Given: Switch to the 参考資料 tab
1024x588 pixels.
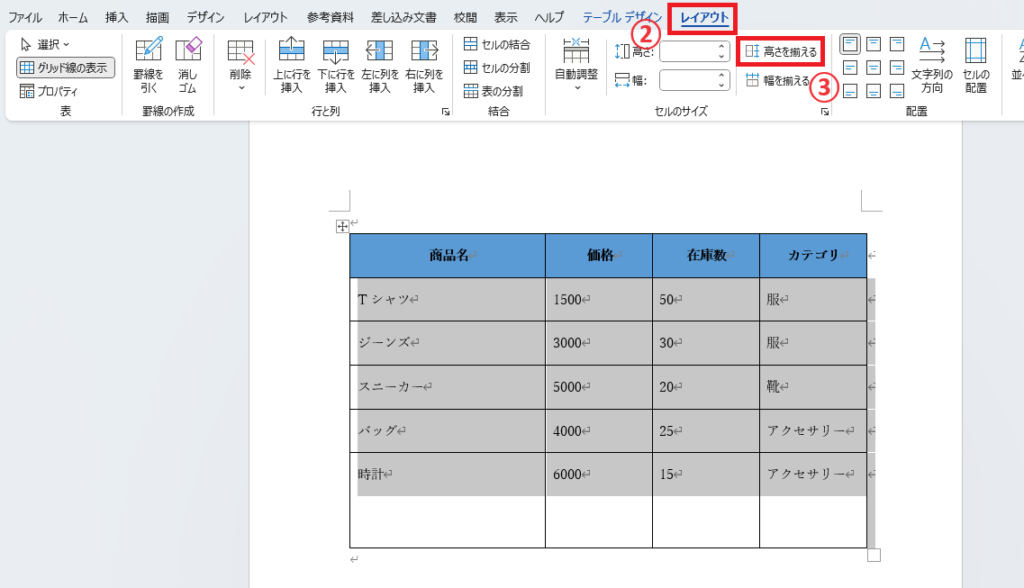Looking at the screenshot, I should pos(330,18).
